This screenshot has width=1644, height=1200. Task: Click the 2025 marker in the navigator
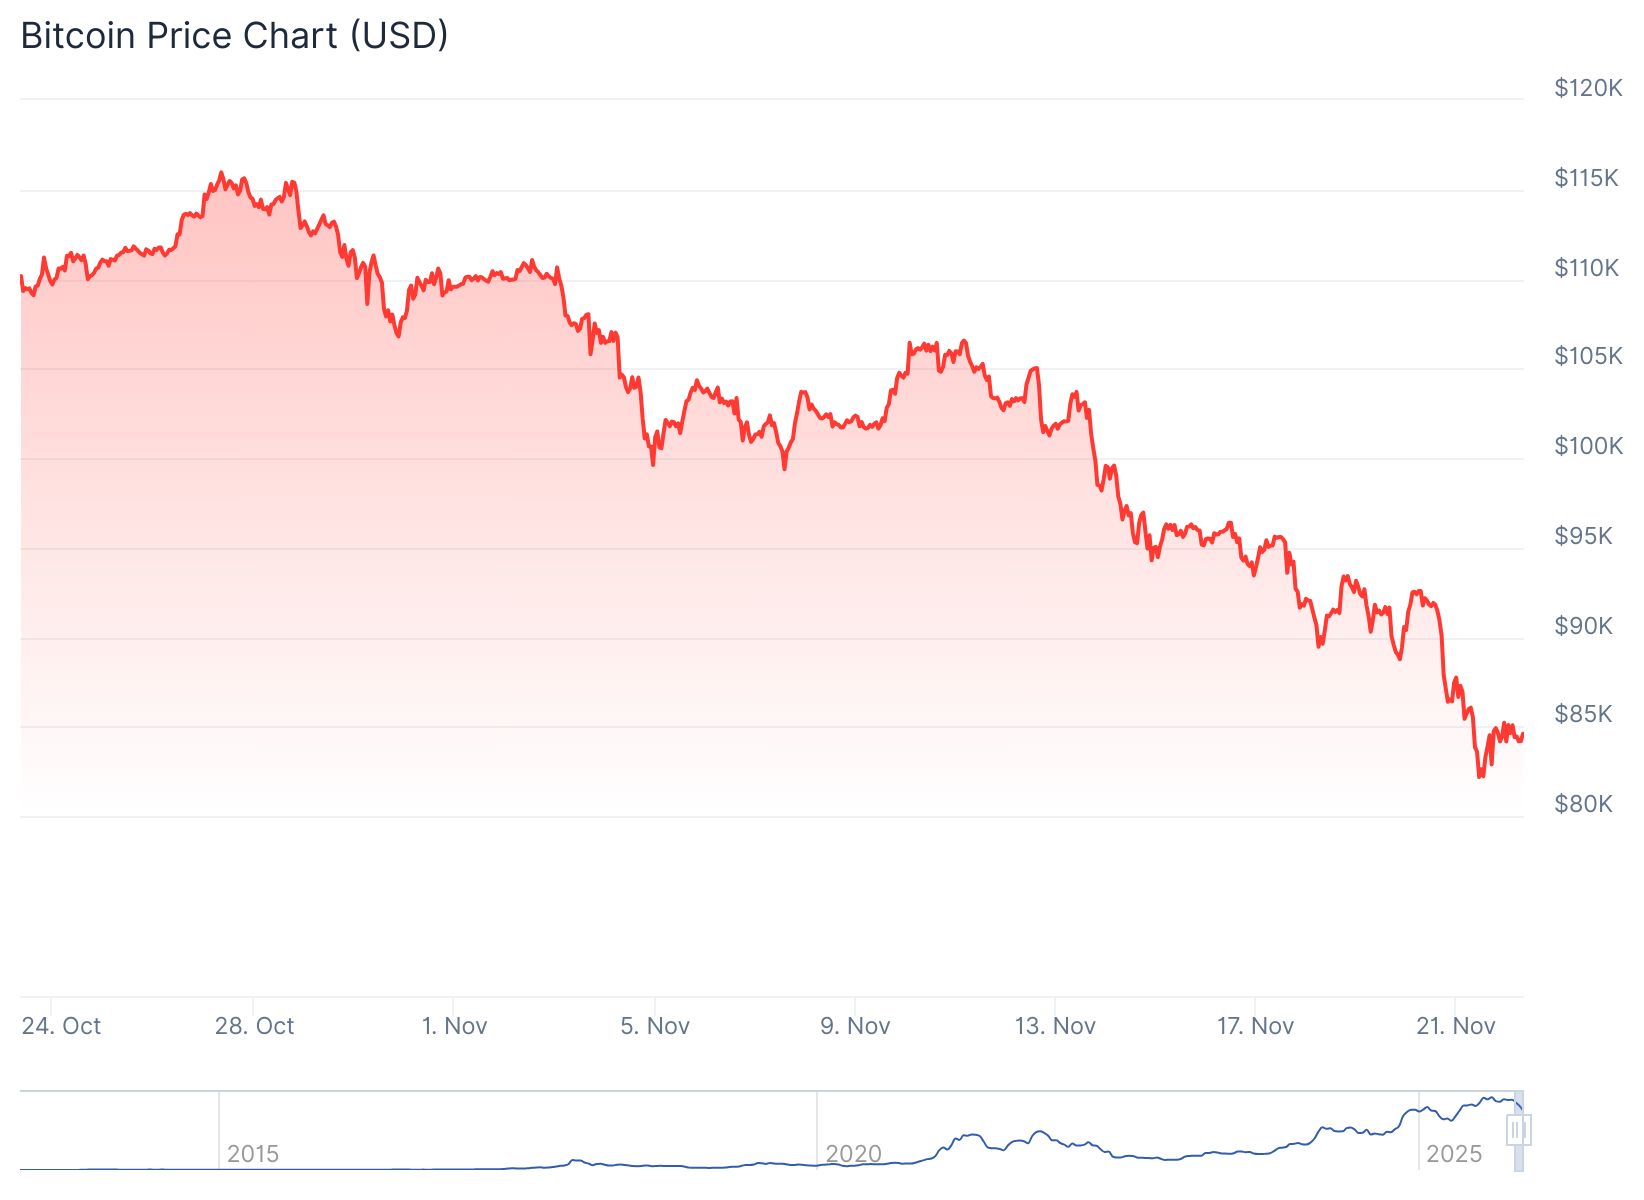[1453, 1154]
